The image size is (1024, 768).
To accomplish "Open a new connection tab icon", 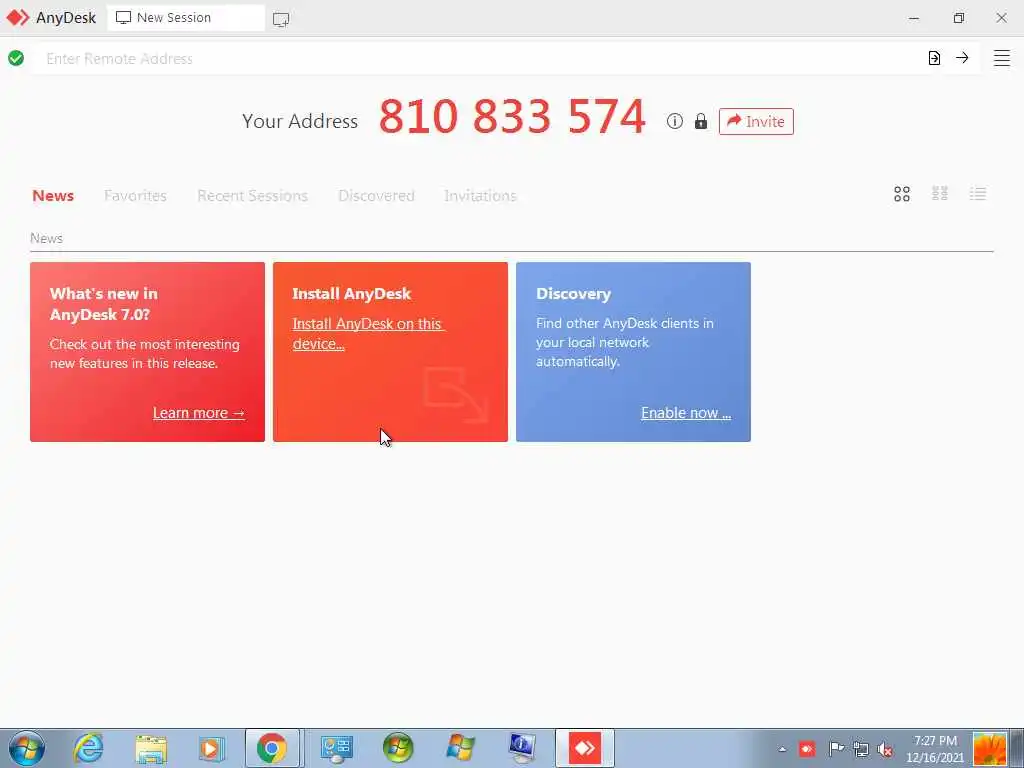I will click(x=281, y=19).
